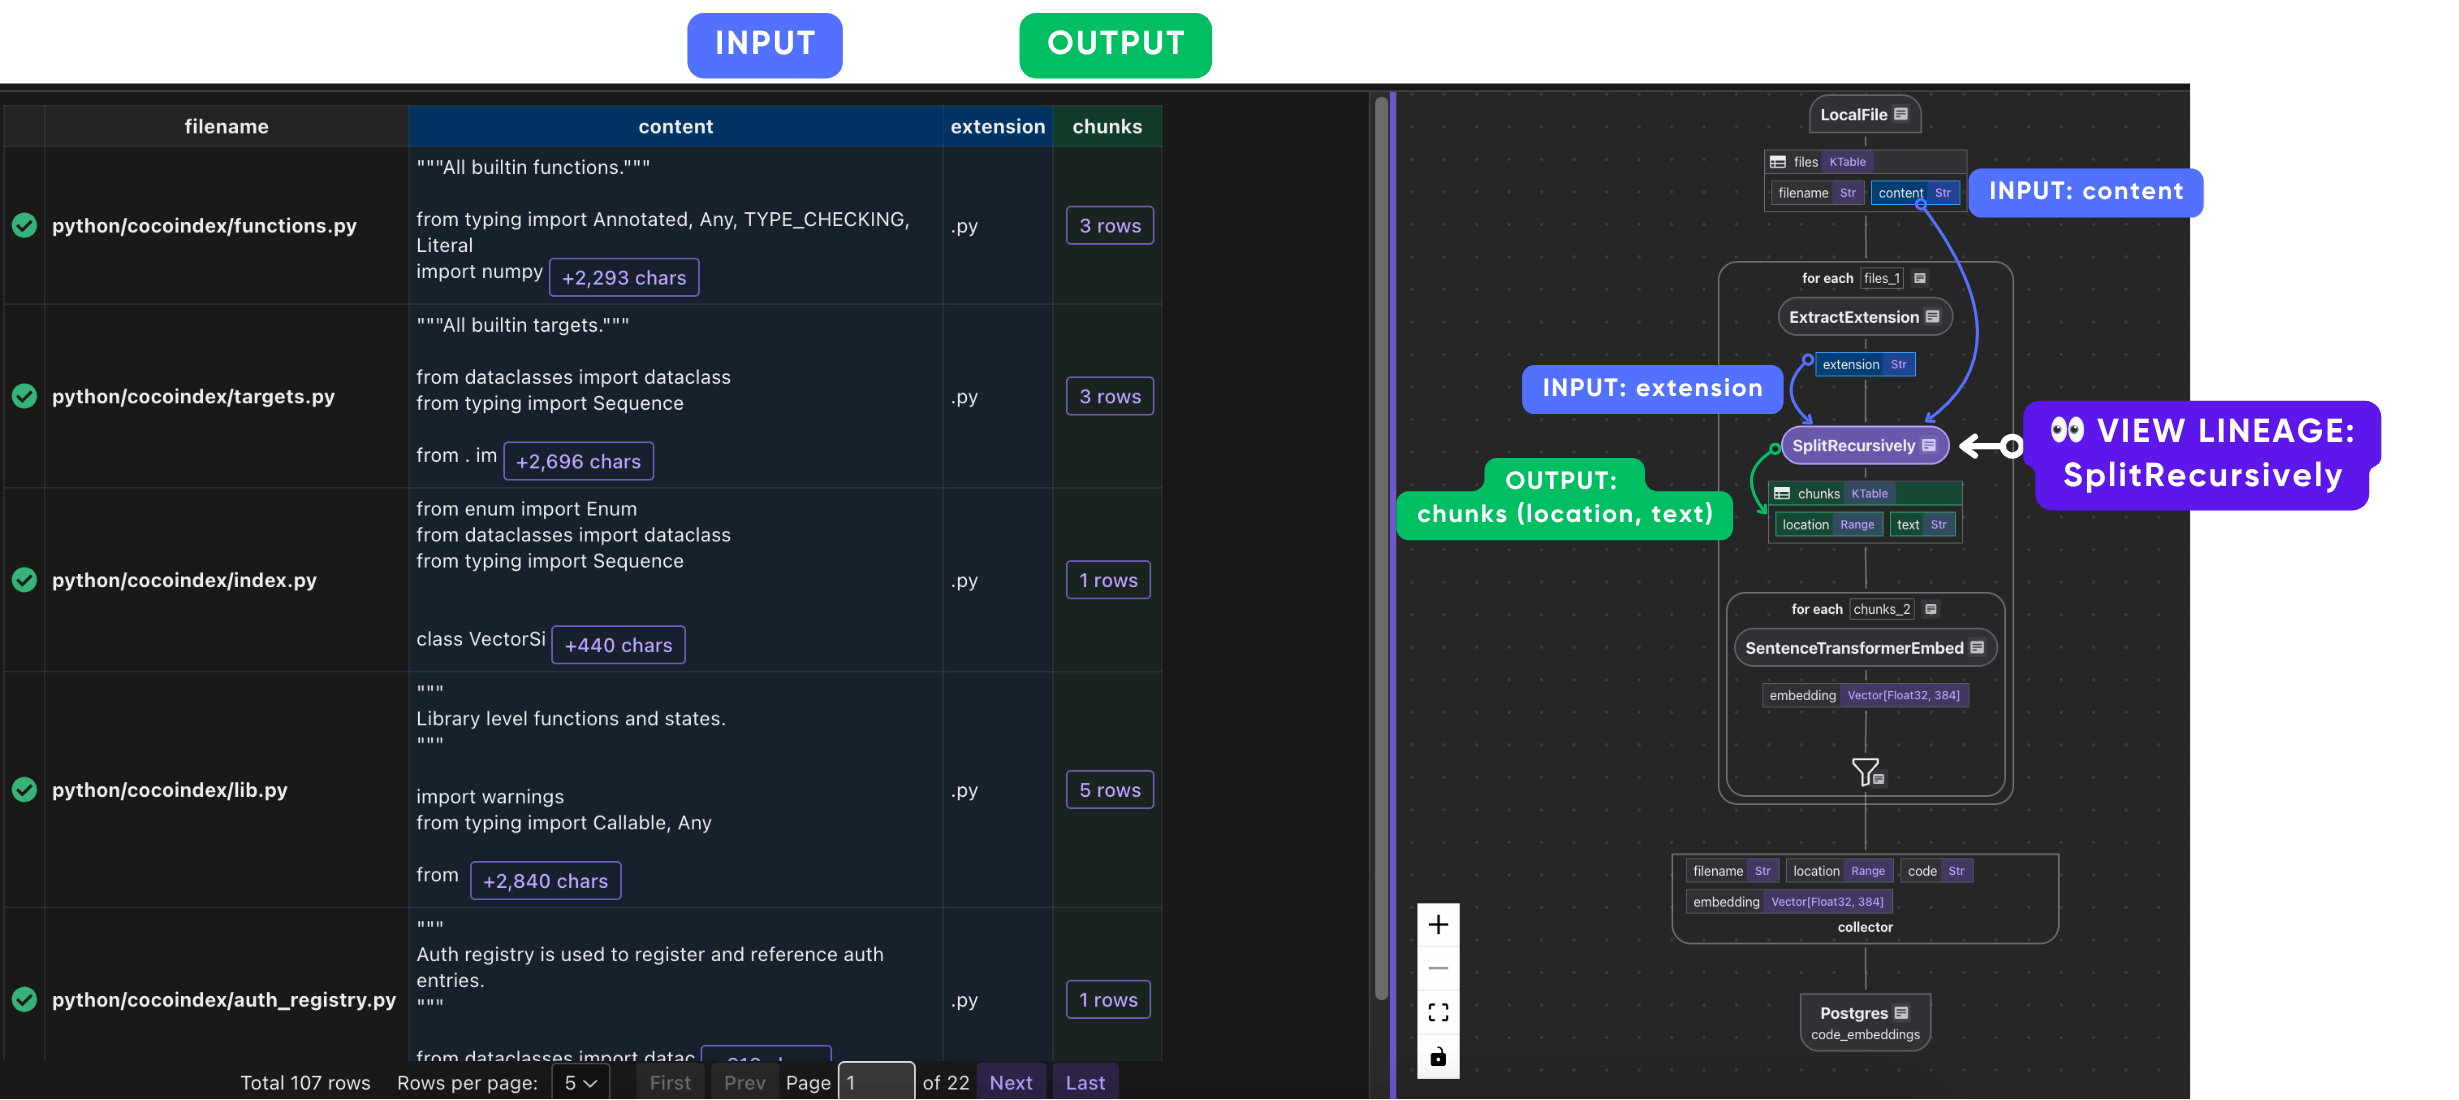2459x1100 pixels.
Task: Click the table vertical scrollbar
Action: coord(1381,548)
